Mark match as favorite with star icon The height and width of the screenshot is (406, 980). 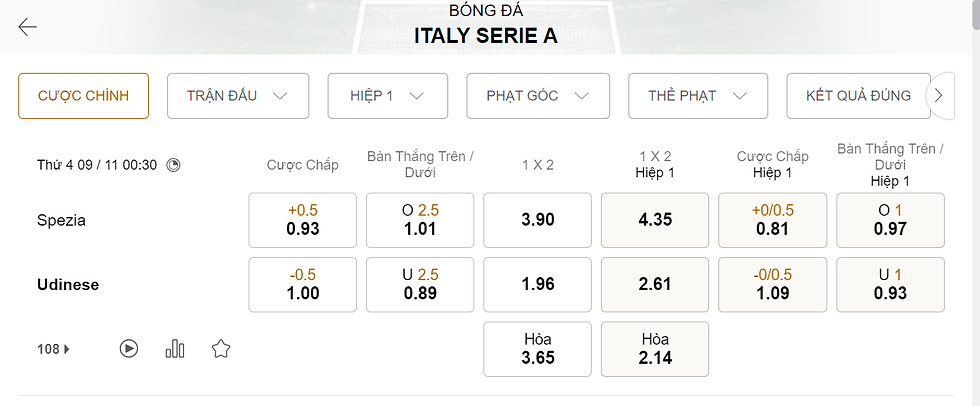click(x=221, y=349)
